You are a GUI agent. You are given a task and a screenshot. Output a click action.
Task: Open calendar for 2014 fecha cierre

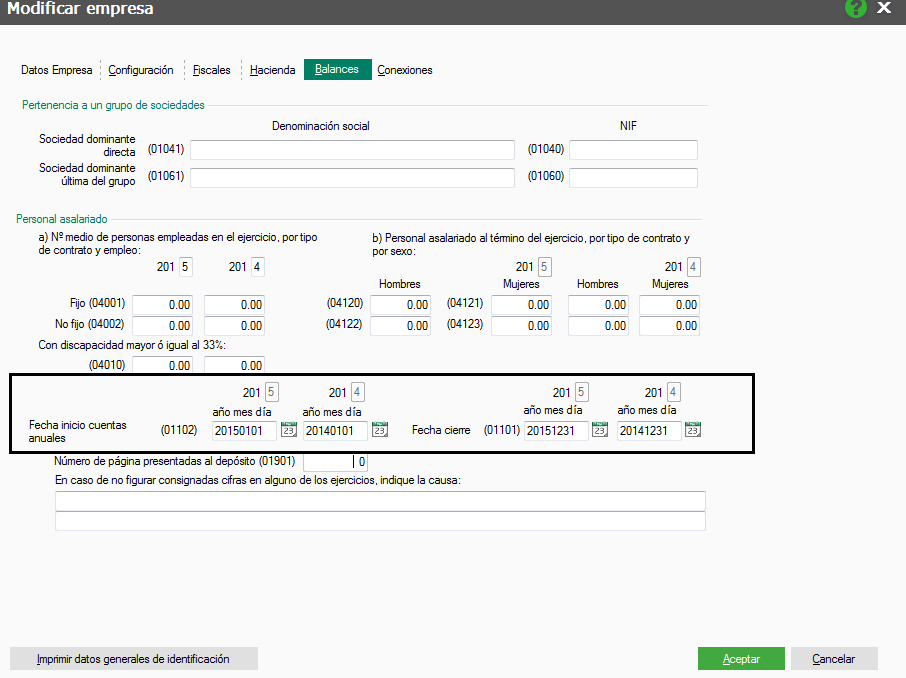(x=692, y=429)
